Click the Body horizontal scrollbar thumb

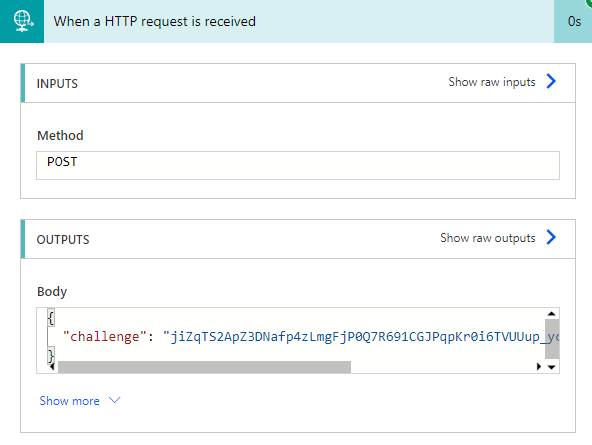pos(204,367)
